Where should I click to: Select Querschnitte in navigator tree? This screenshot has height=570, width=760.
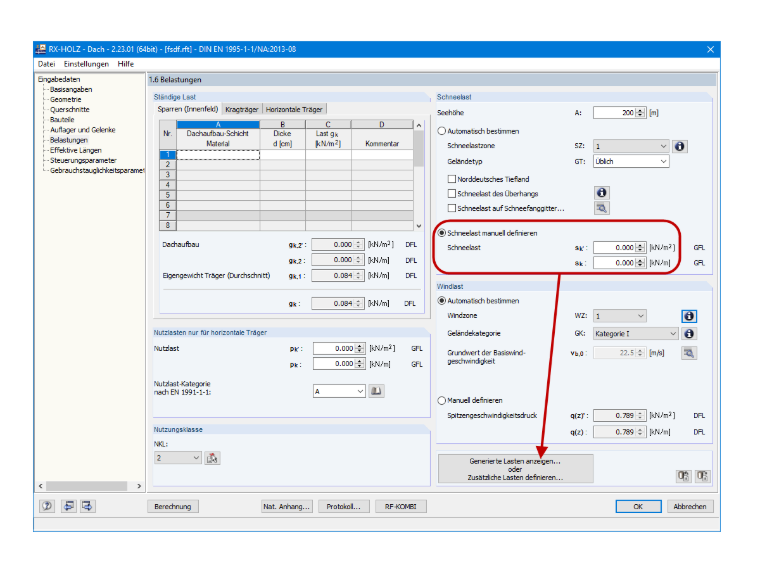70,110
